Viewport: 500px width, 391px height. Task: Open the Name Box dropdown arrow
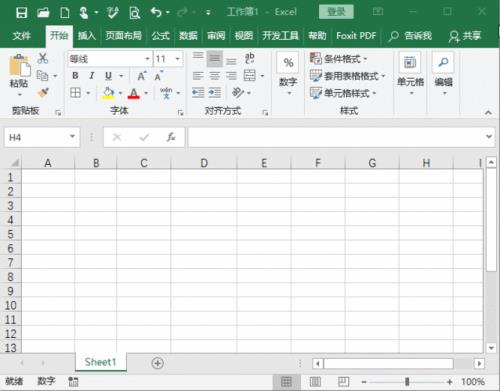[72, 137]
